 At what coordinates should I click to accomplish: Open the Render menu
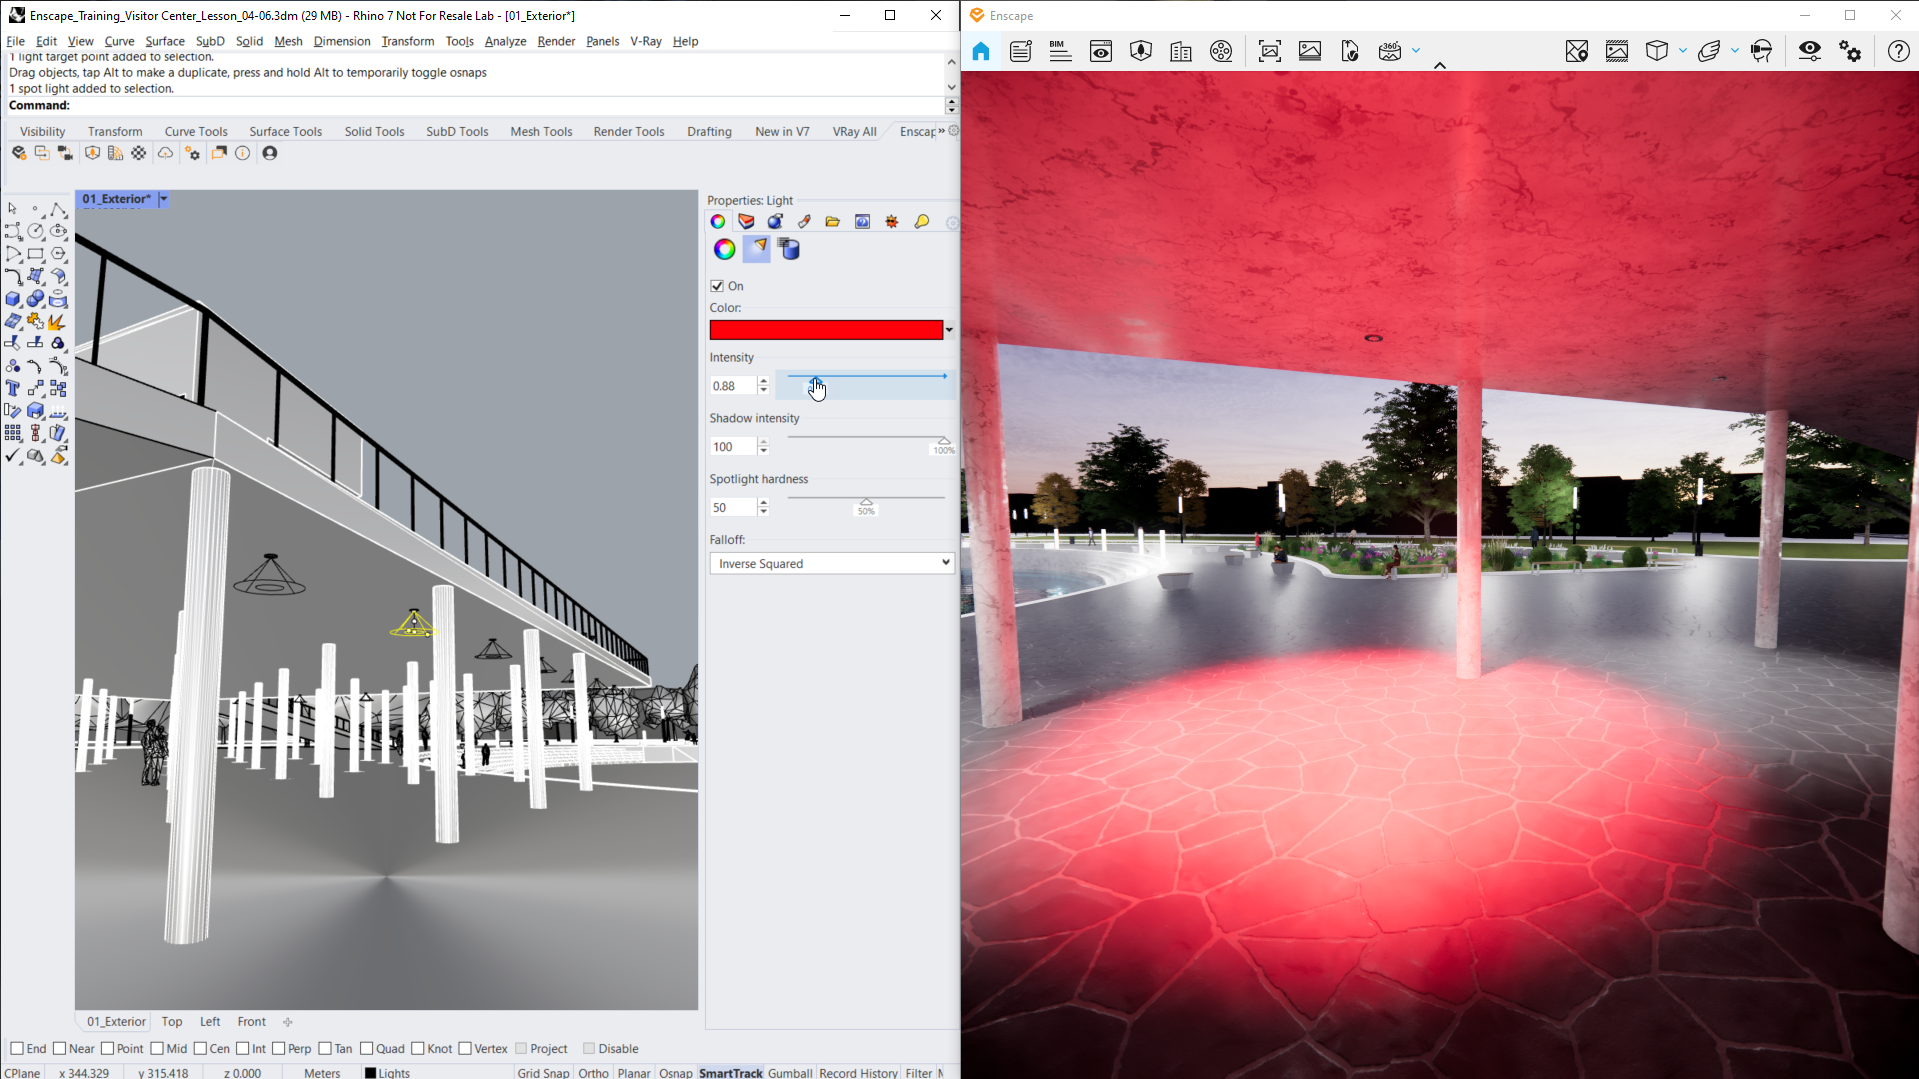[x=556, y=41]
